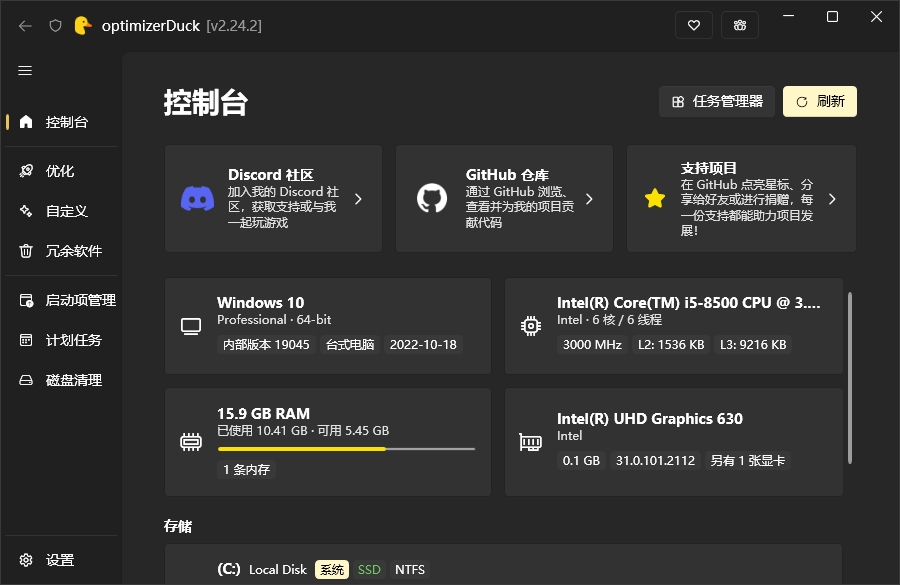The height and width of the screenshot is (585, 900).
Task: Click the 1 条内存 tag
Action: tap(246, 470)
